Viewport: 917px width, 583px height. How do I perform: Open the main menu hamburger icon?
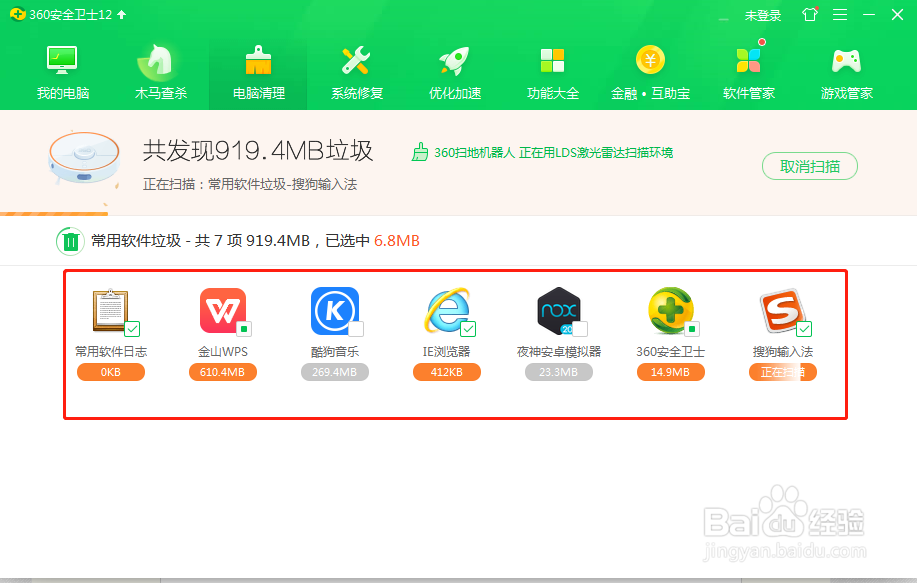(x=840, y=15)
